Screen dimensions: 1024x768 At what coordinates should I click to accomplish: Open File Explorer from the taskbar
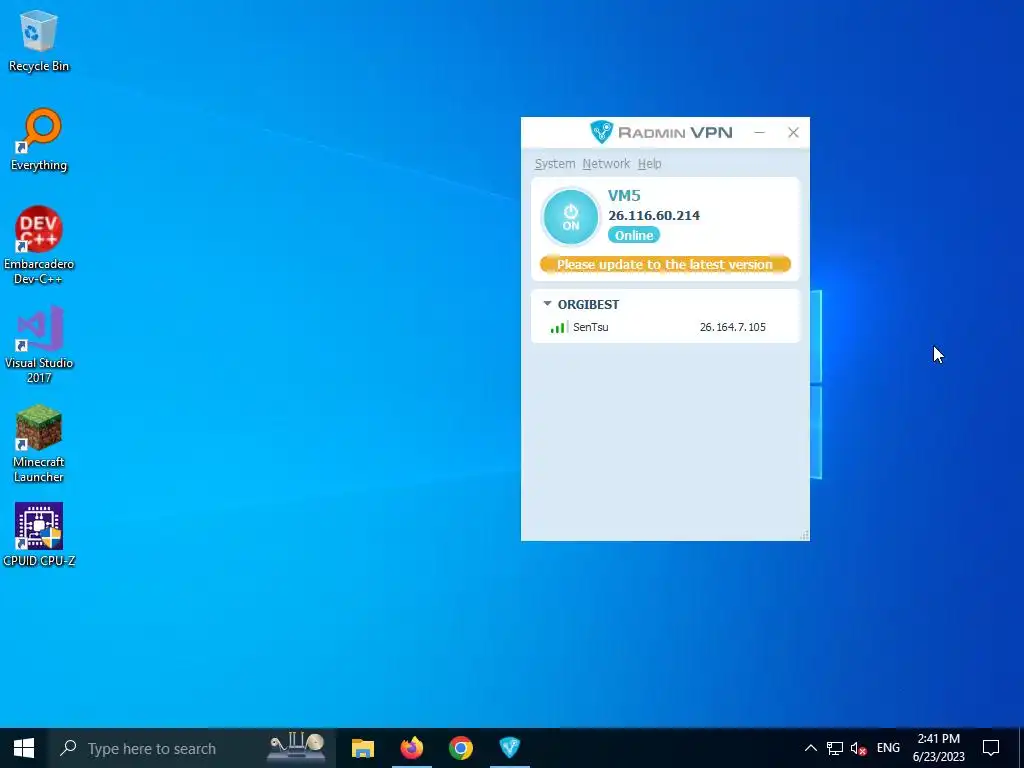point(362,748)
